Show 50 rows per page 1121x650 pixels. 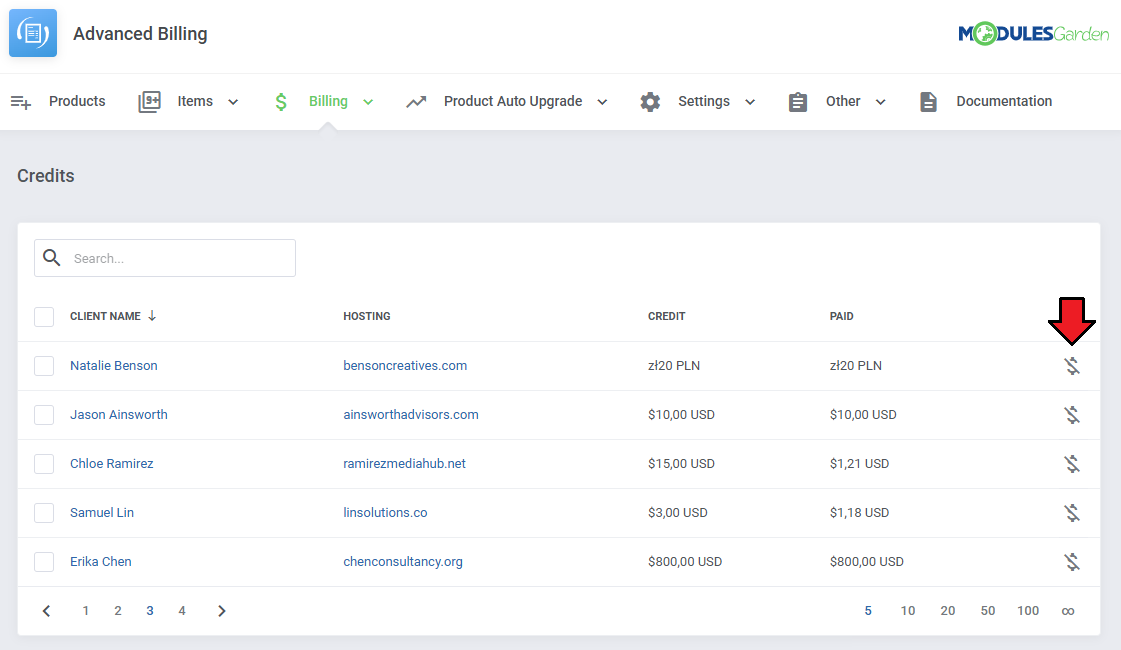click(988, 611)
